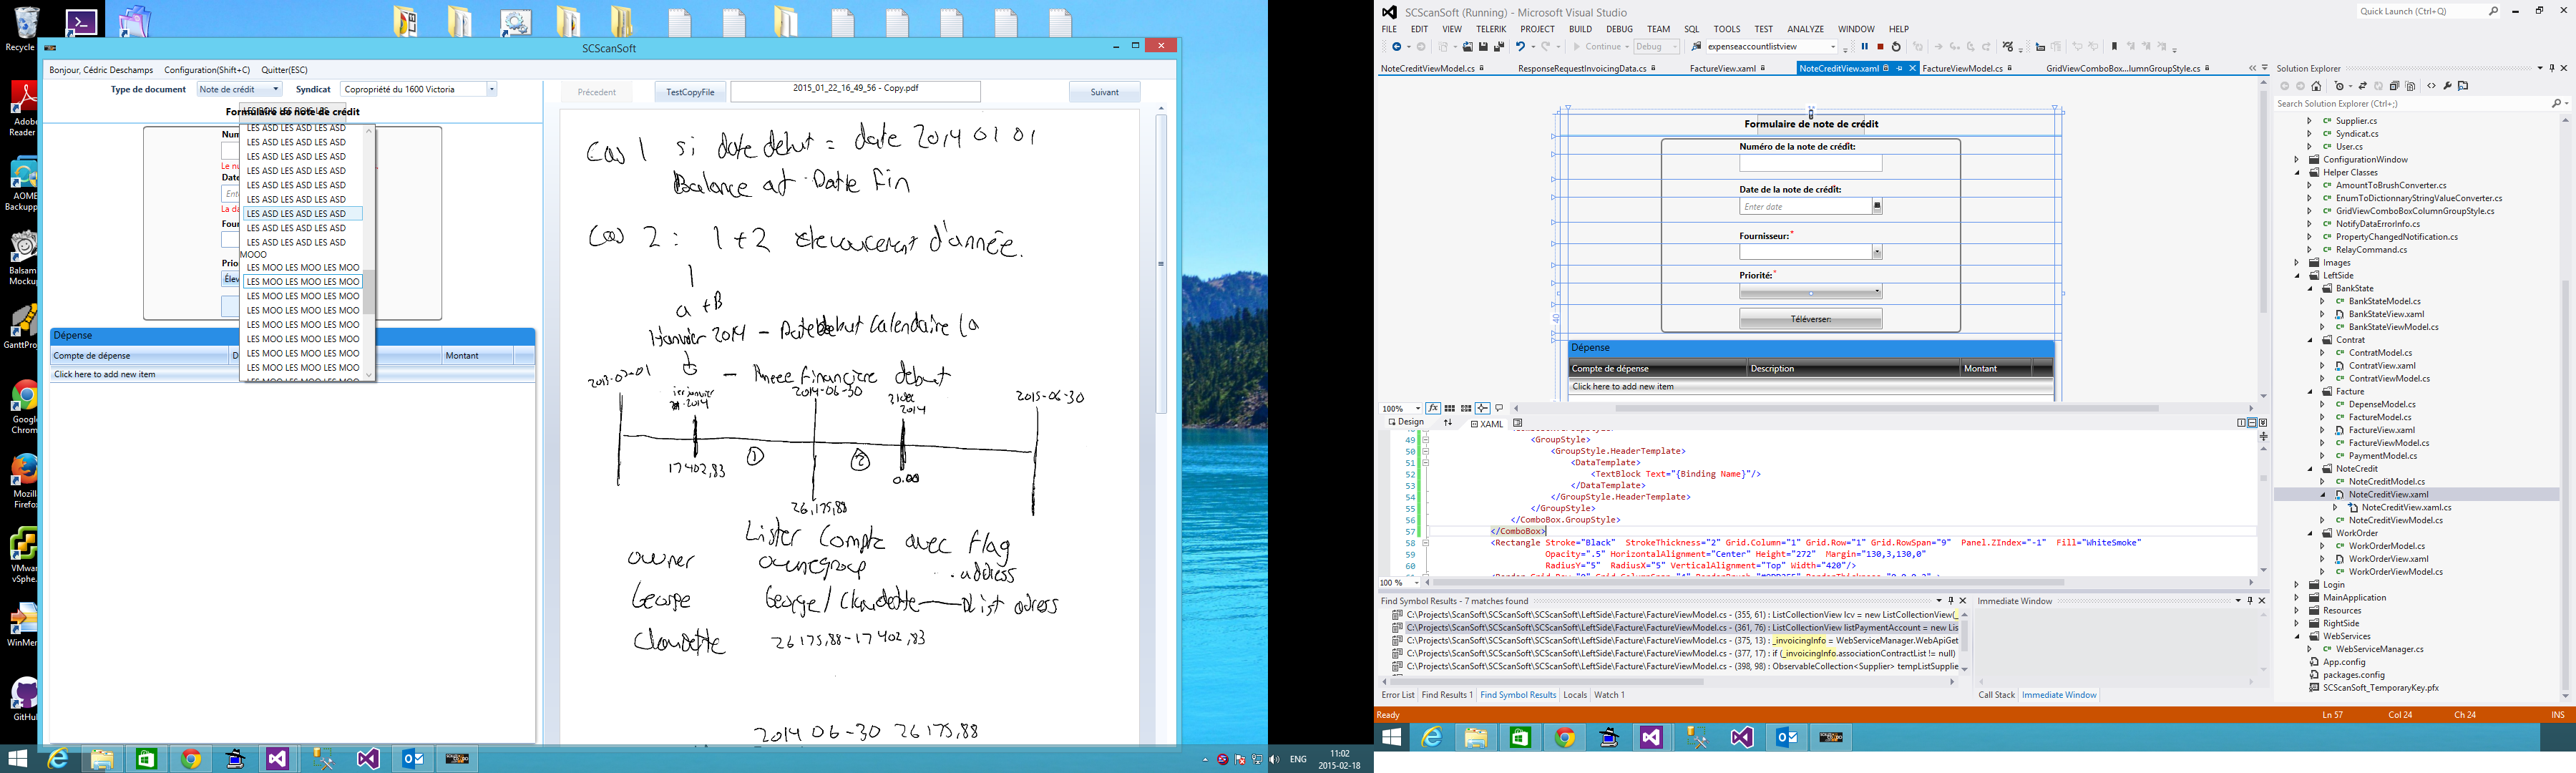
Task: Click the Break All pause debug icon
Action: 1864,47
